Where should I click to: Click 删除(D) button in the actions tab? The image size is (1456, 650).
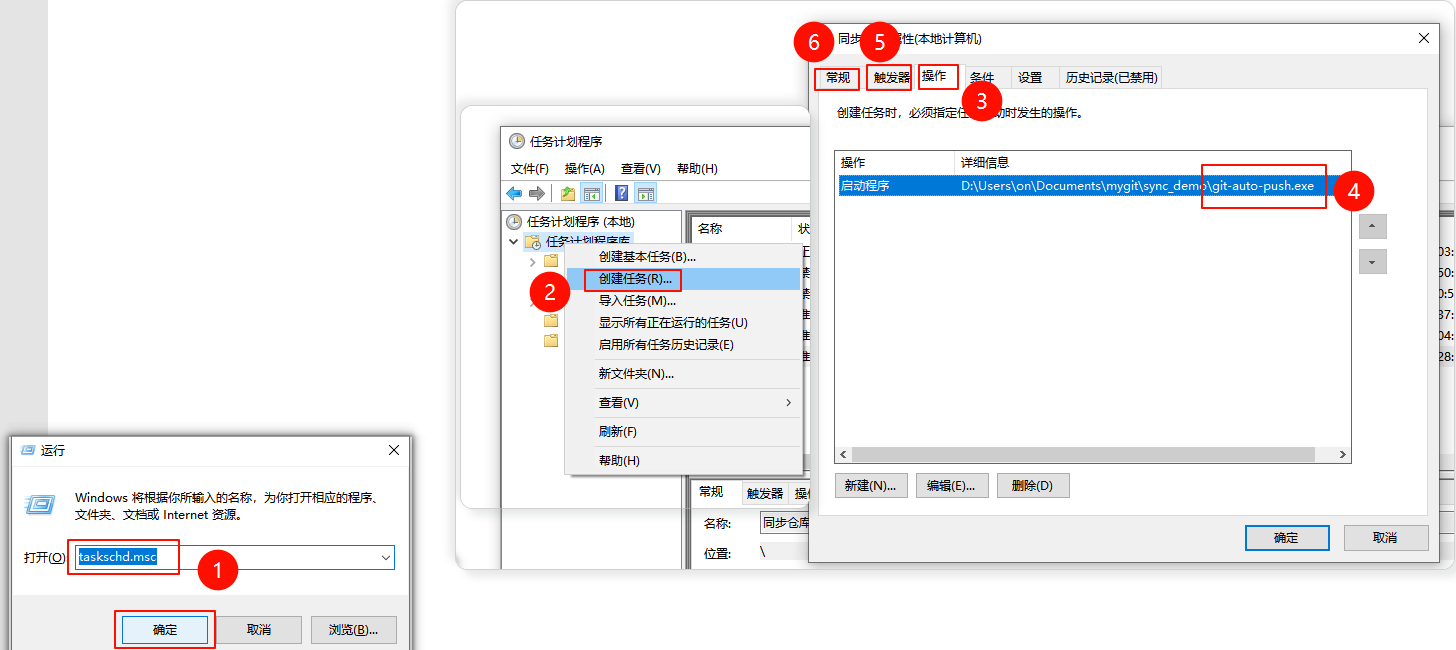[x=1032, y=486]
